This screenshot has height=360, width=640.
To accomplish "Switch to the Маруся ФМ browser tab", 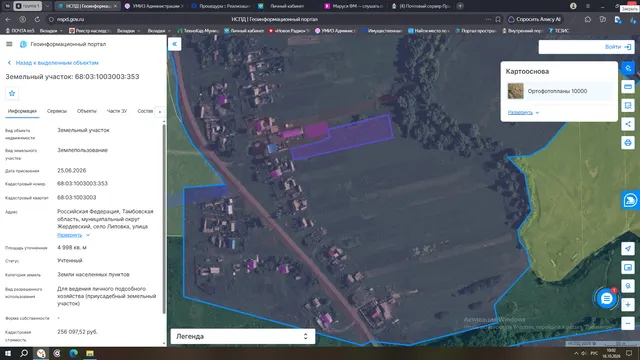I will click(x=354, y=6).
